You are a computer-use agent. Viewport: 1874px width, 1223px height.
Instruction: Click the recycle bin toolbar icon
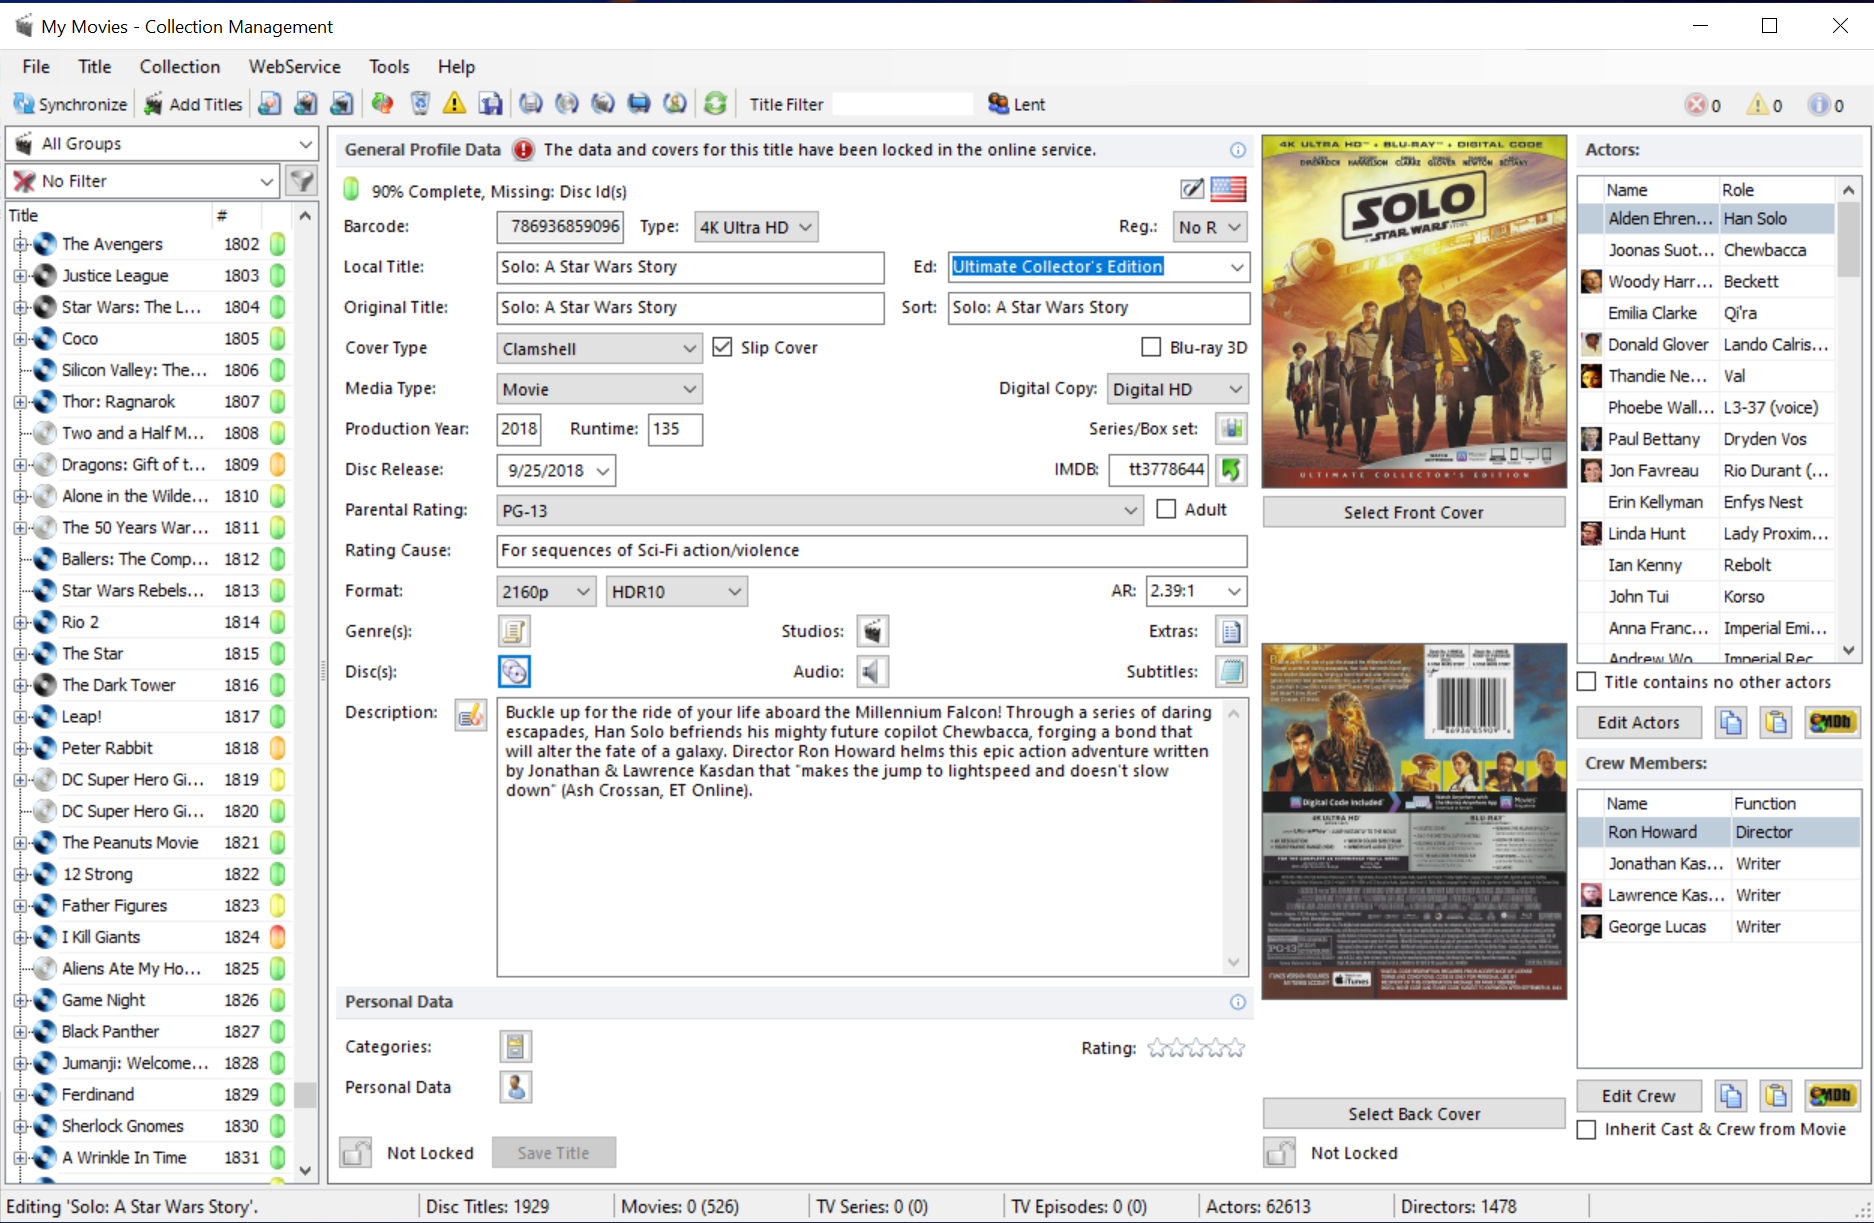[x=420, y=103]
